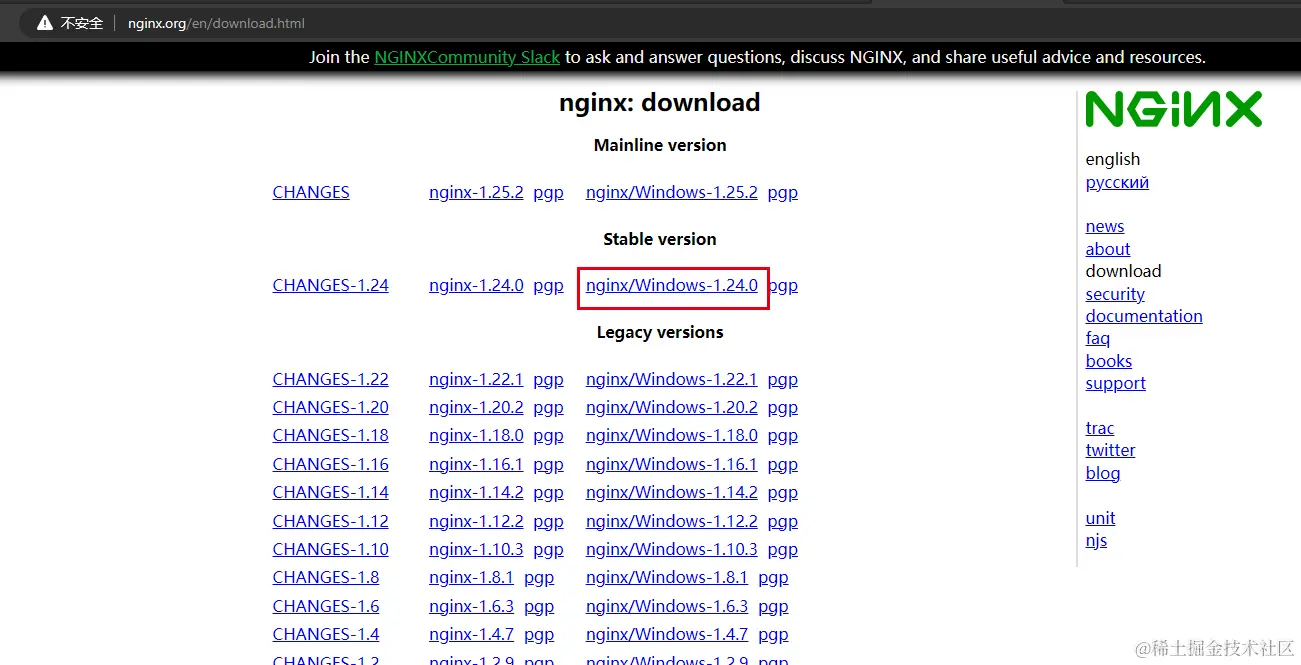The width and height of the screenshot is (1301, 665).
Task: Open CHANGES-1.8 link
Action: click(x=326, y=577)
